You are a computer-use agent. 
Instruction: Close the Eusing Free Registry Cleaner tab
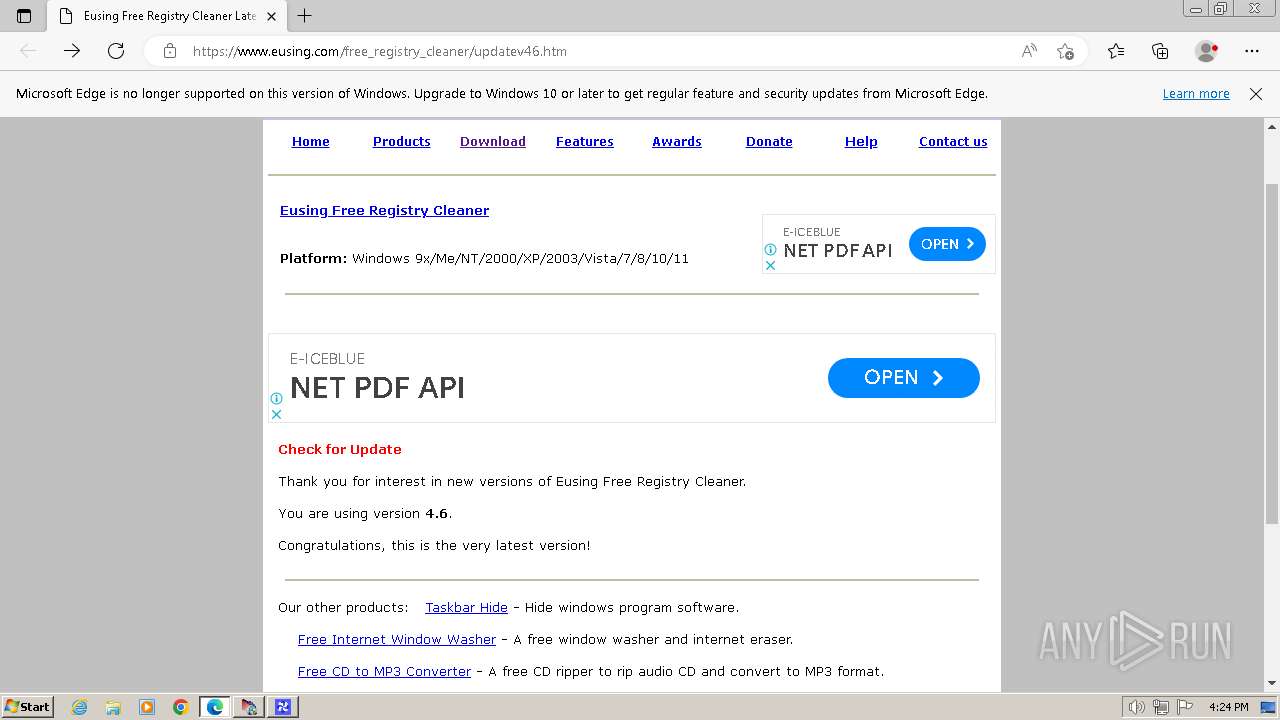click(271, 16)
